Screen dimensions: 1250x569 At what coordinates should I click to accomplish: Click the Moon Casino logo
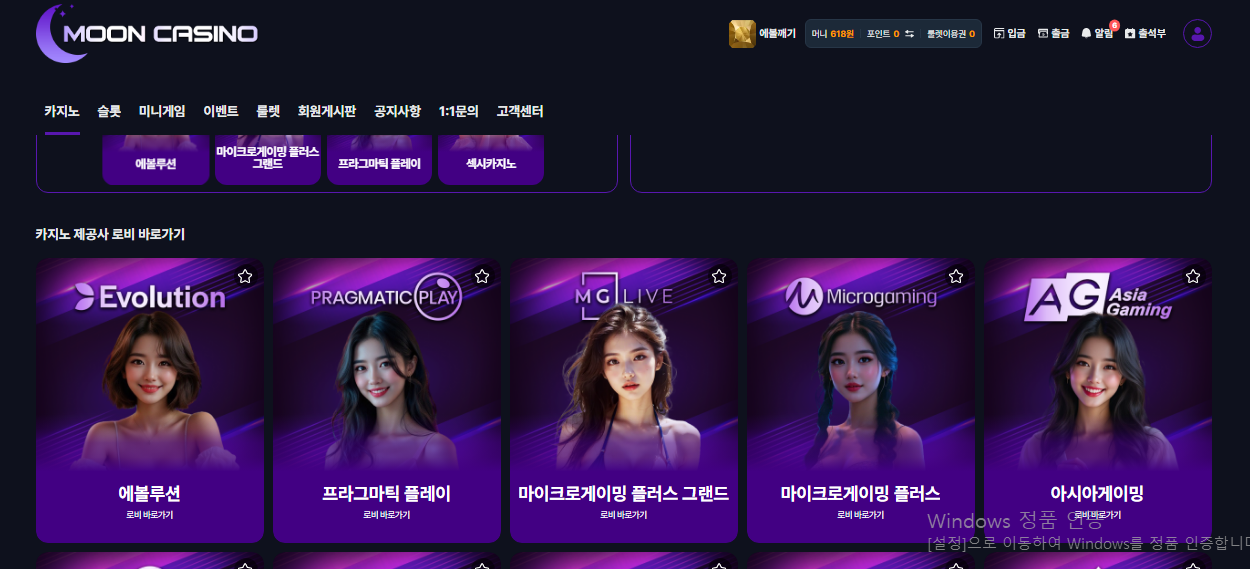(147, 33)
